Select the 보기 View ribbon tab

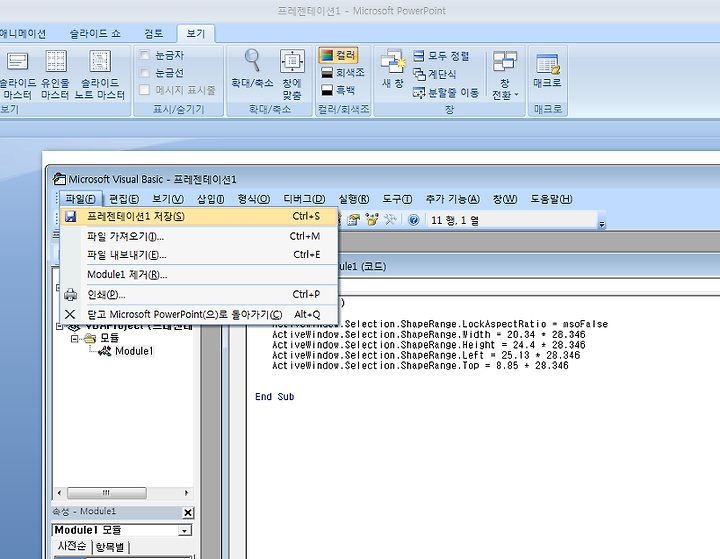click(x=196, y=34)
